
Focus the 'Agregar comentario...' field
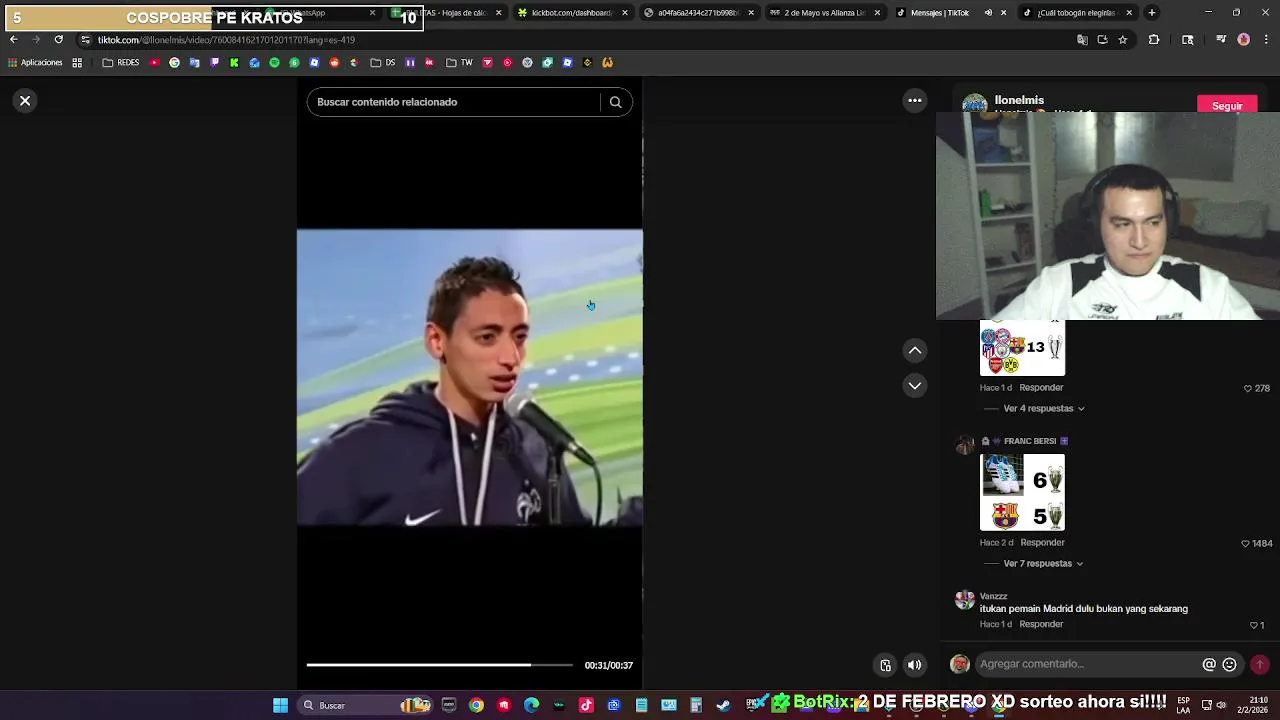(1088, 664)
